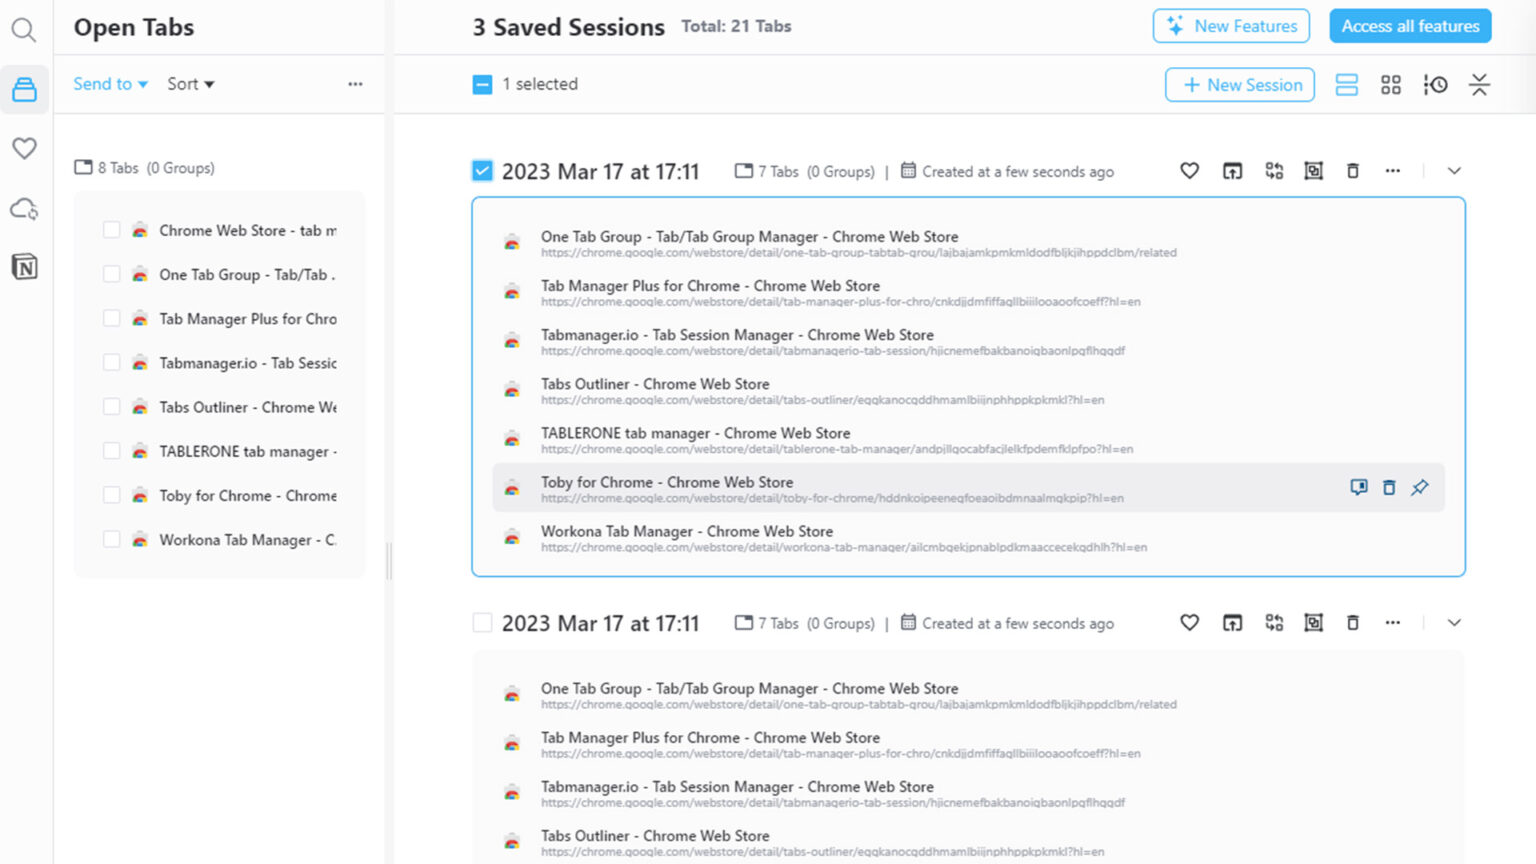Select the Saved Sessions sidebar icon
Image resolution: width=1536 pixels, height=864 pixels.
tap(24, 89)
